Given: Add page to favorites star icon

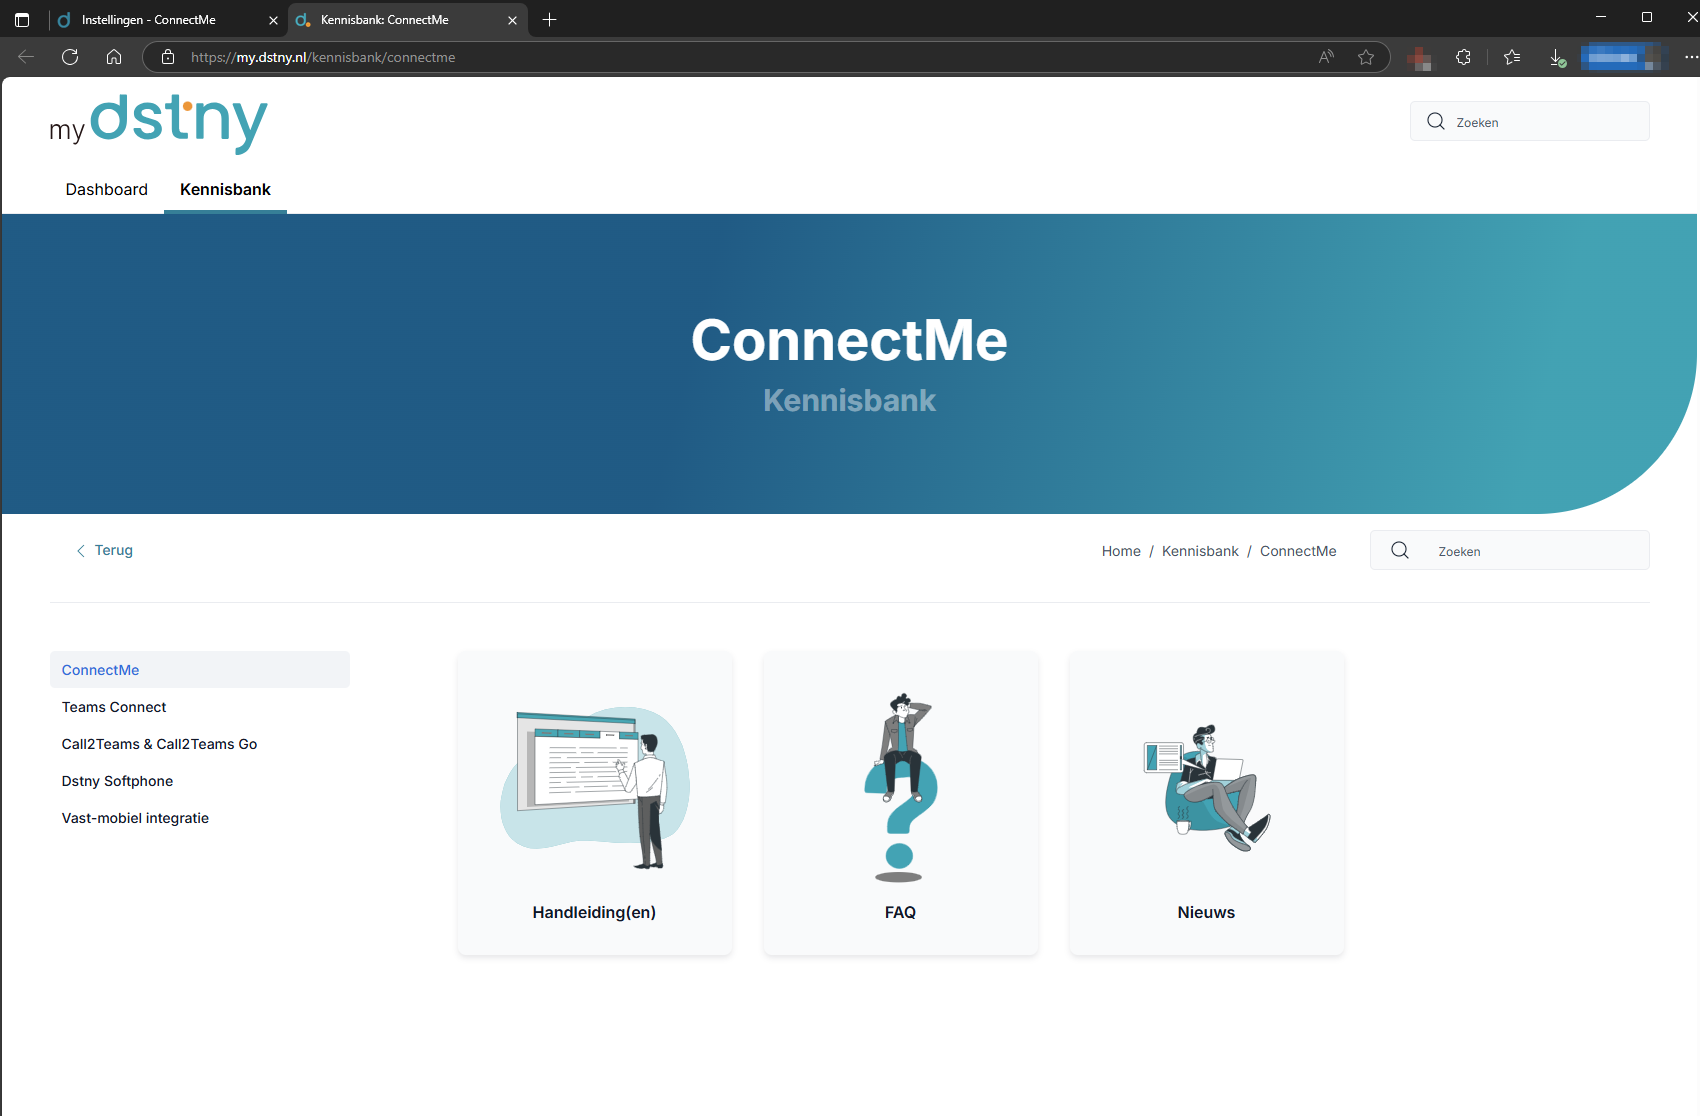Looking at the screenshot, I should pos(1366,57).
